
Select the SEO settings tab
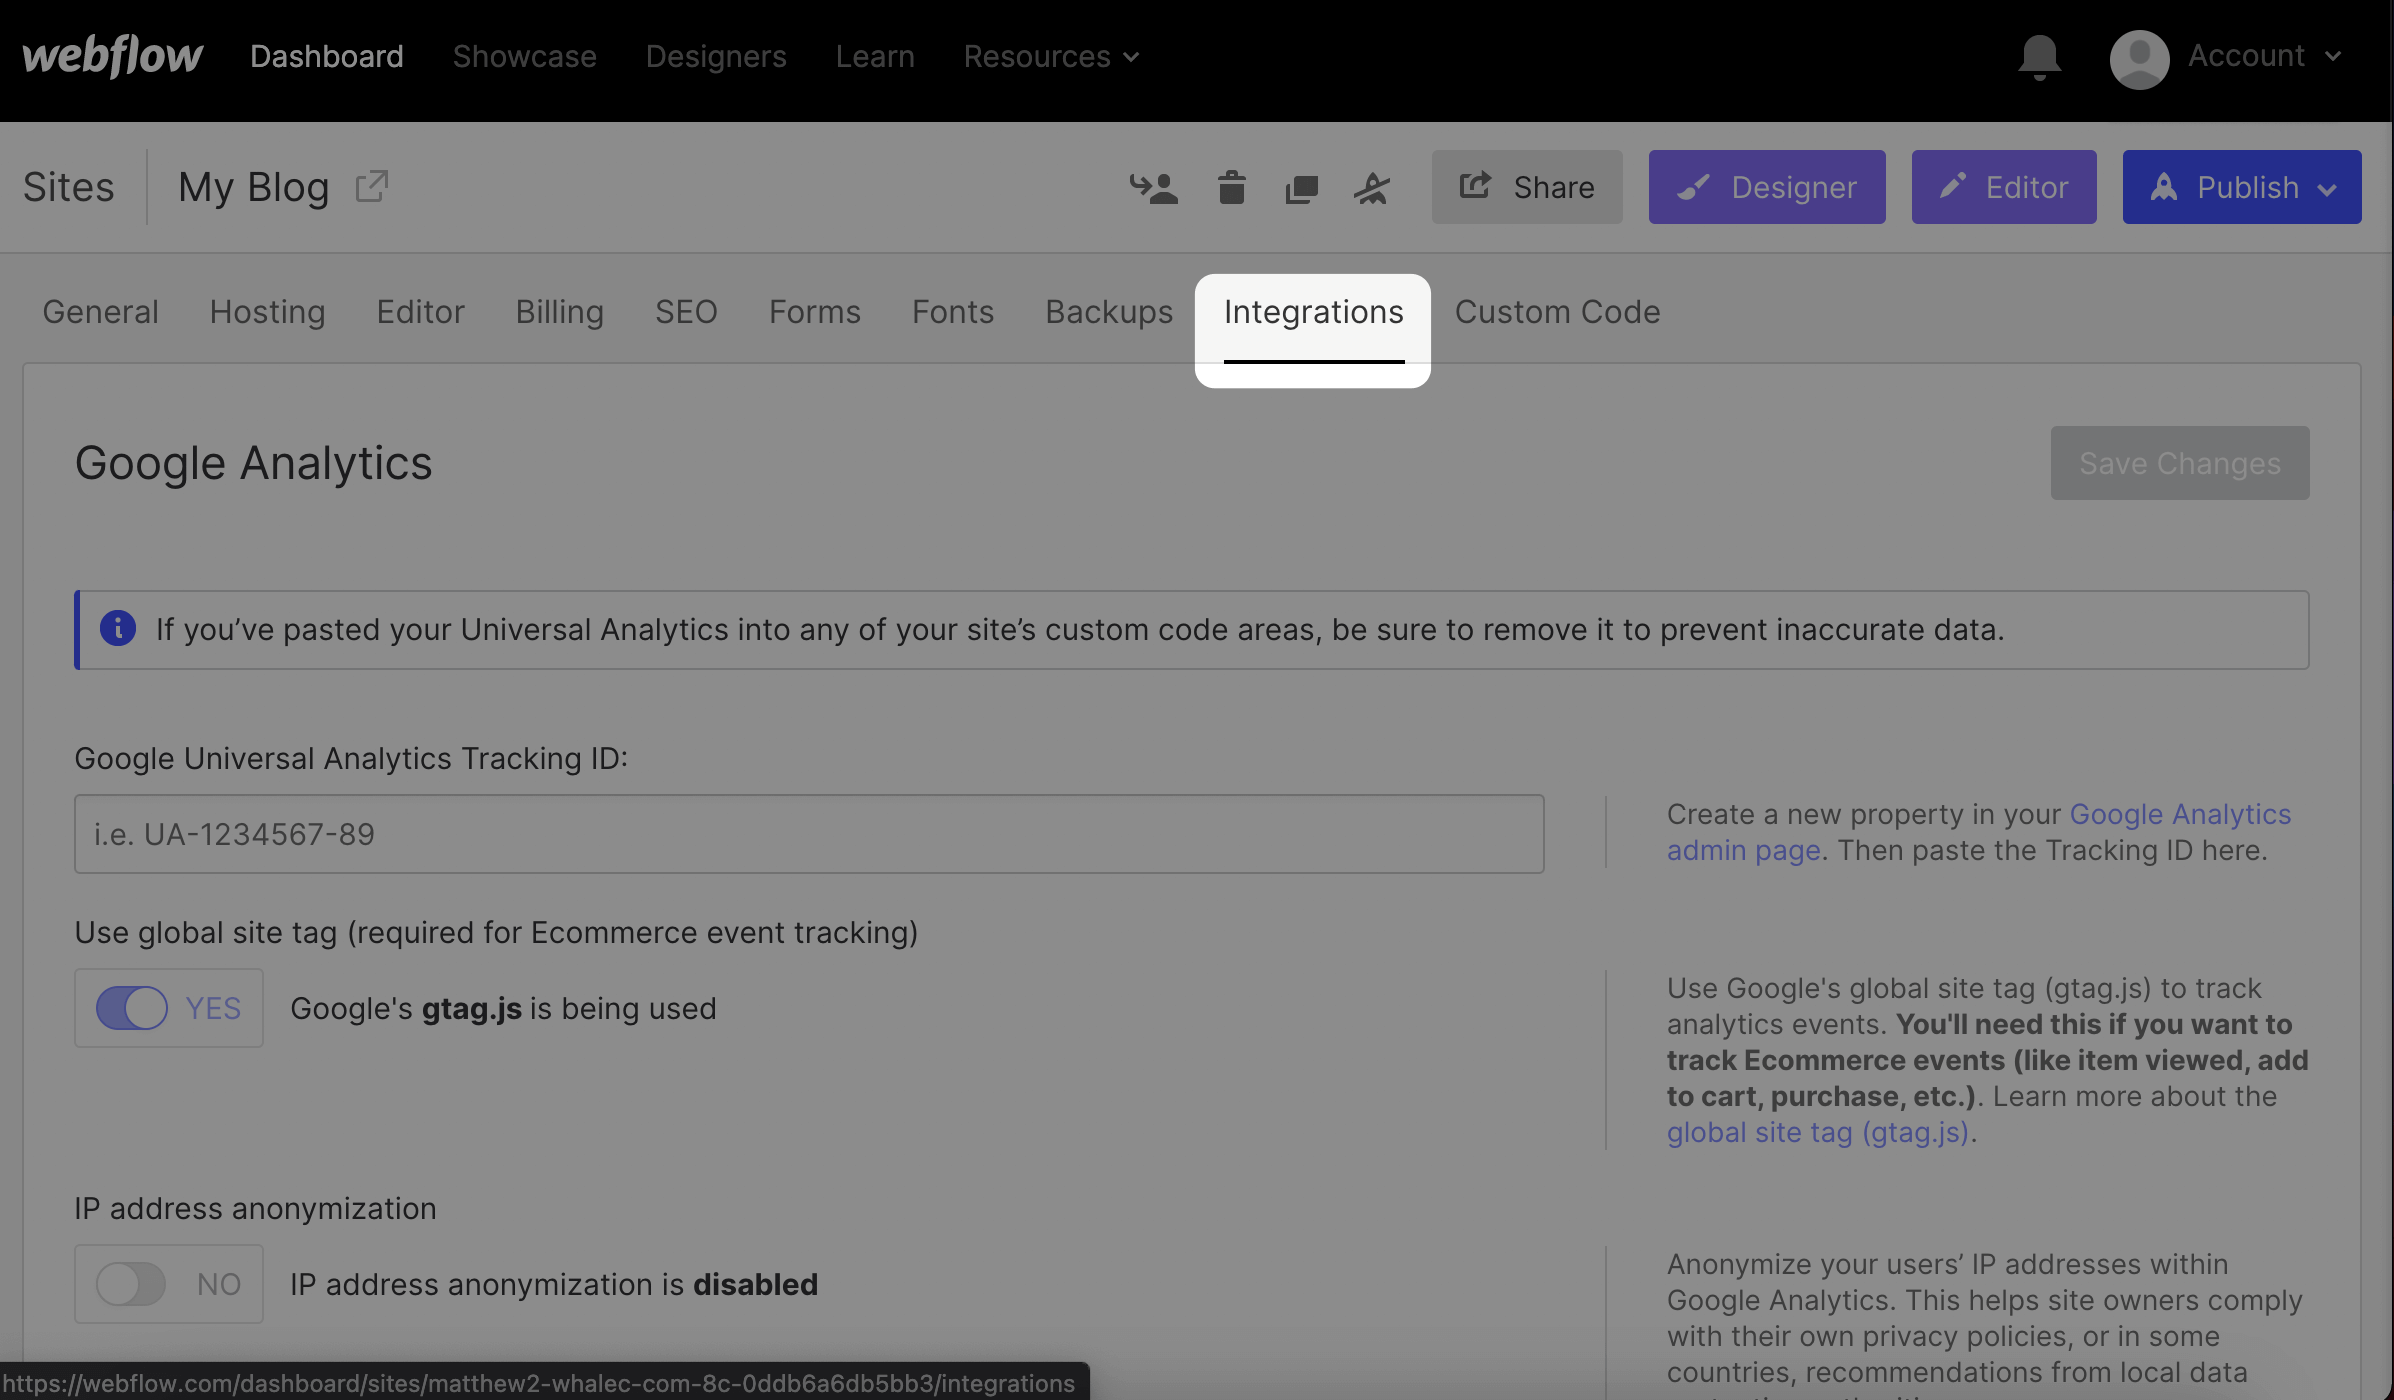click(686, 311)
